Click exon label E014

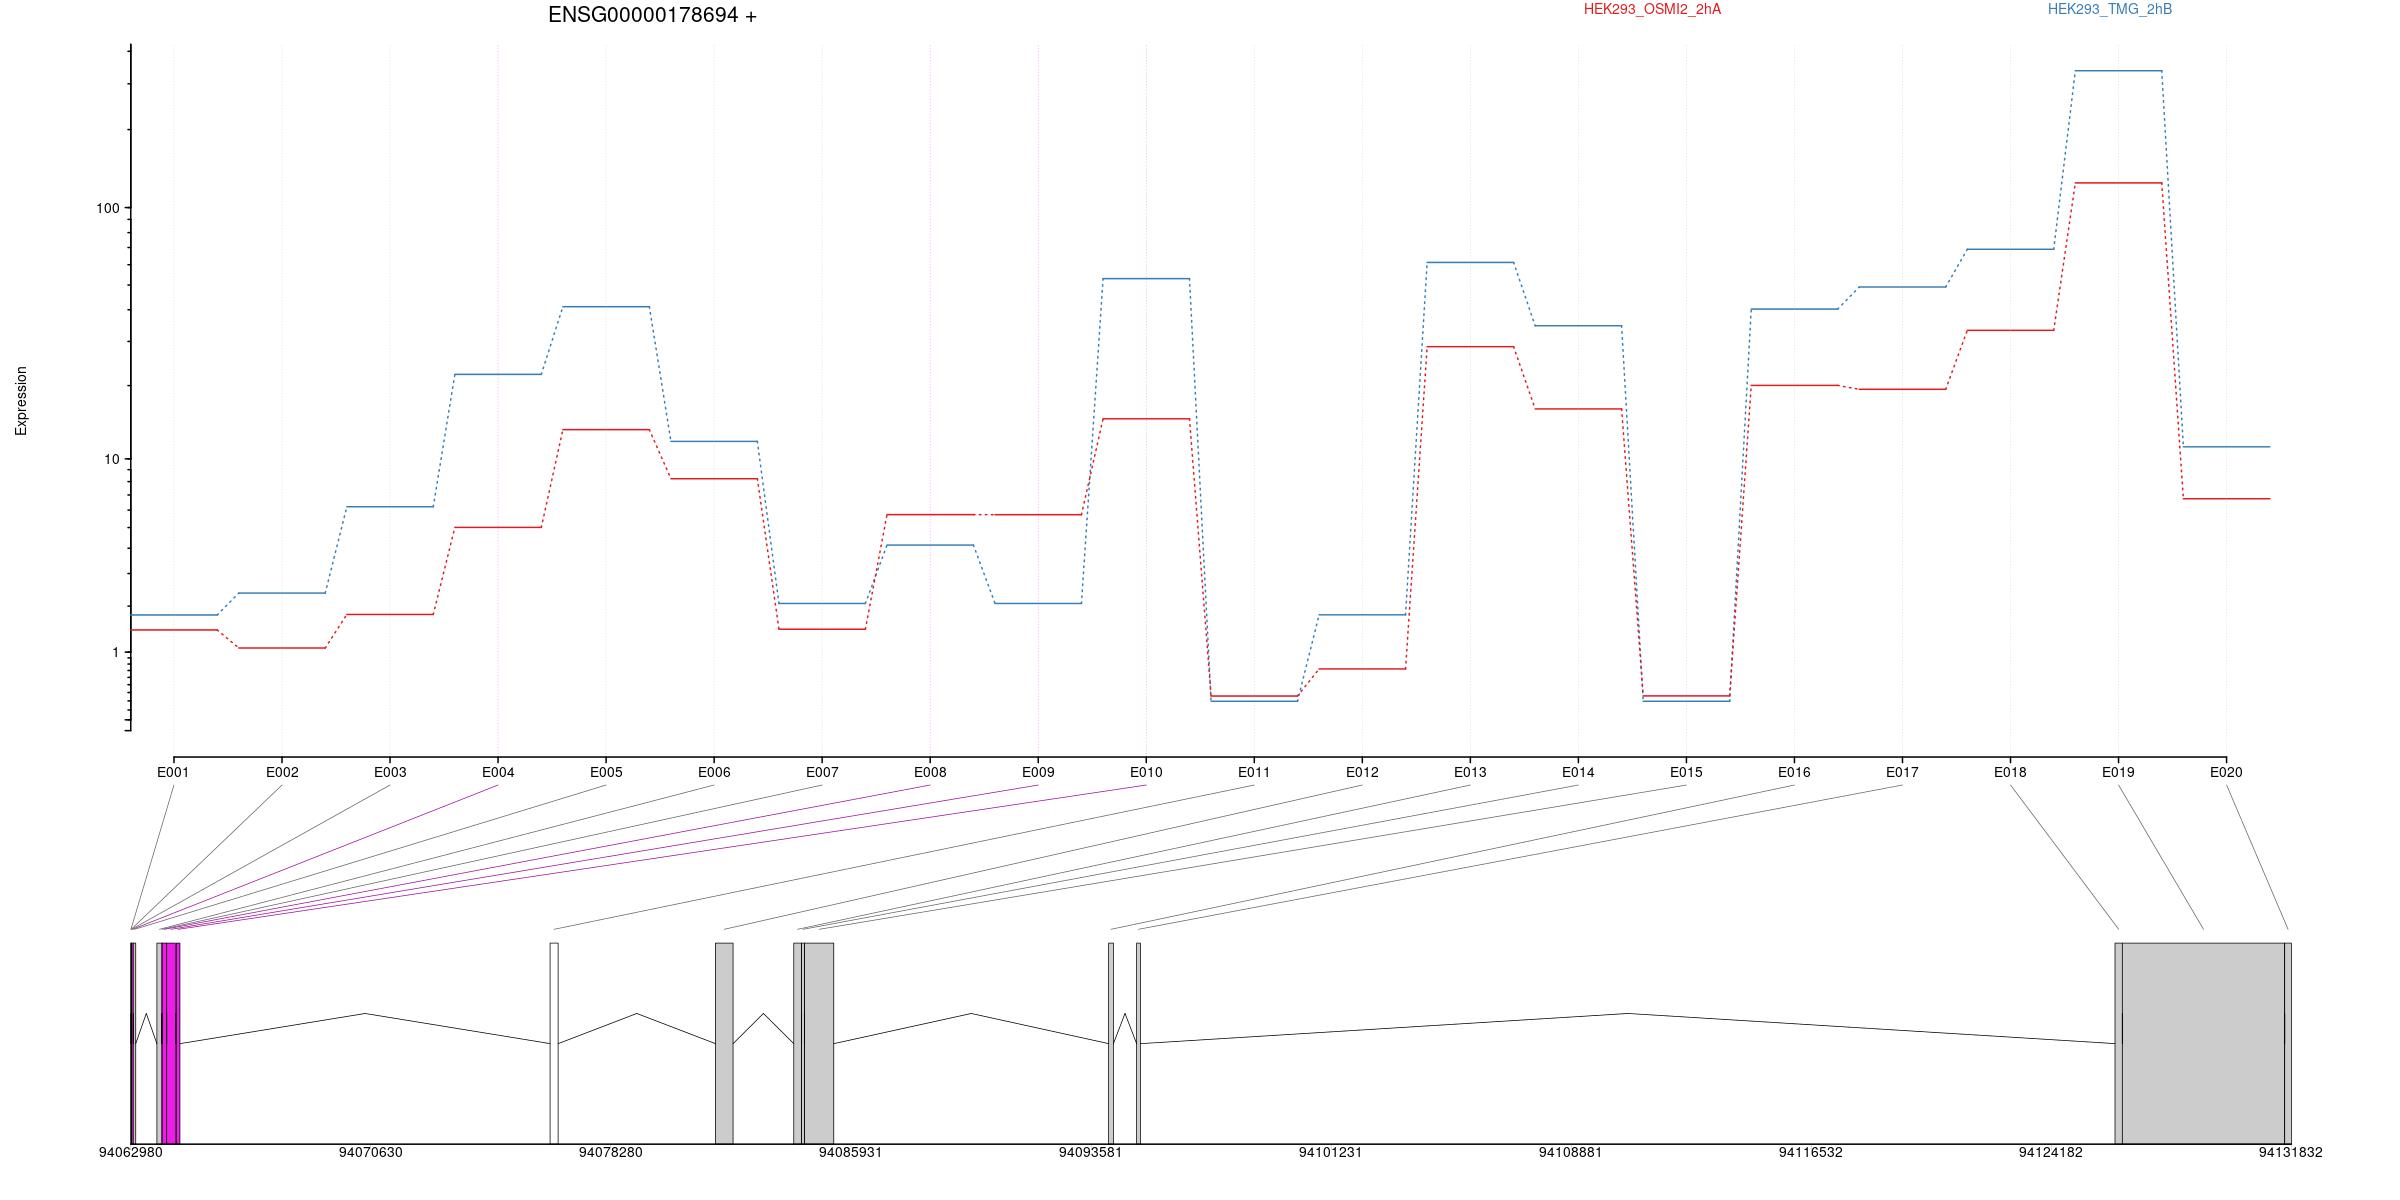(1578, 772)
